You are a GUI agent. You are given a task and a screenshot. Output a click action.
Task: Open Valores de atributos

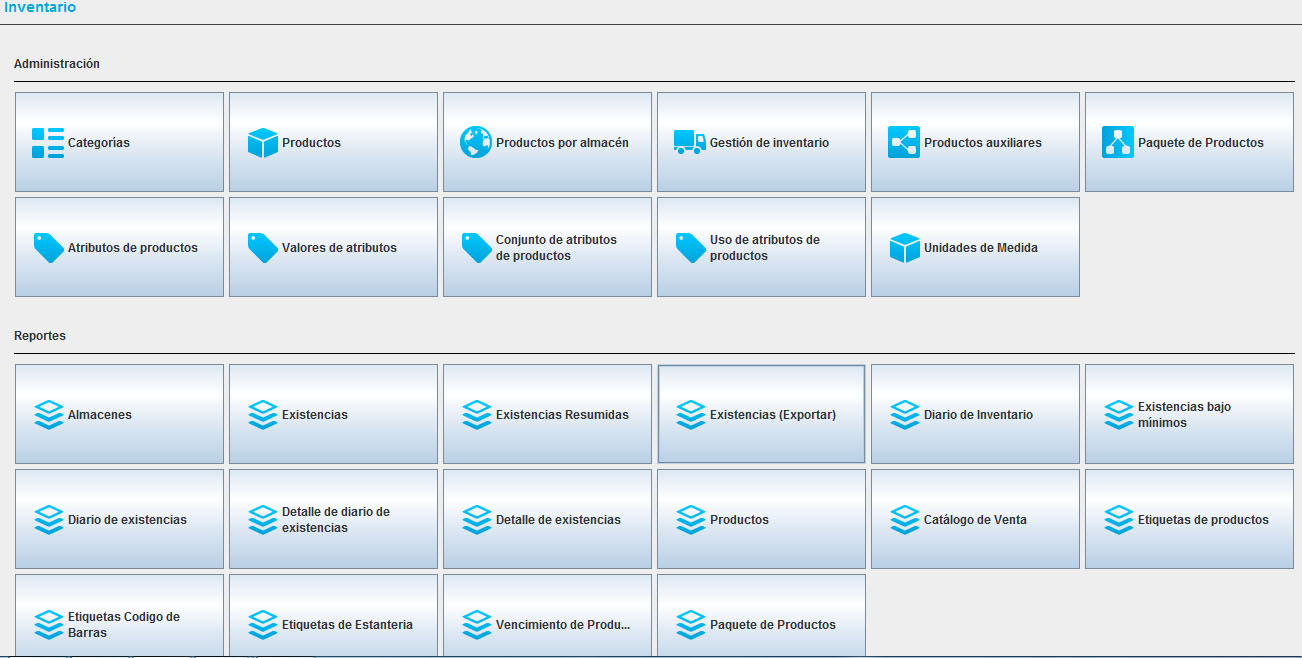[333, 247]
